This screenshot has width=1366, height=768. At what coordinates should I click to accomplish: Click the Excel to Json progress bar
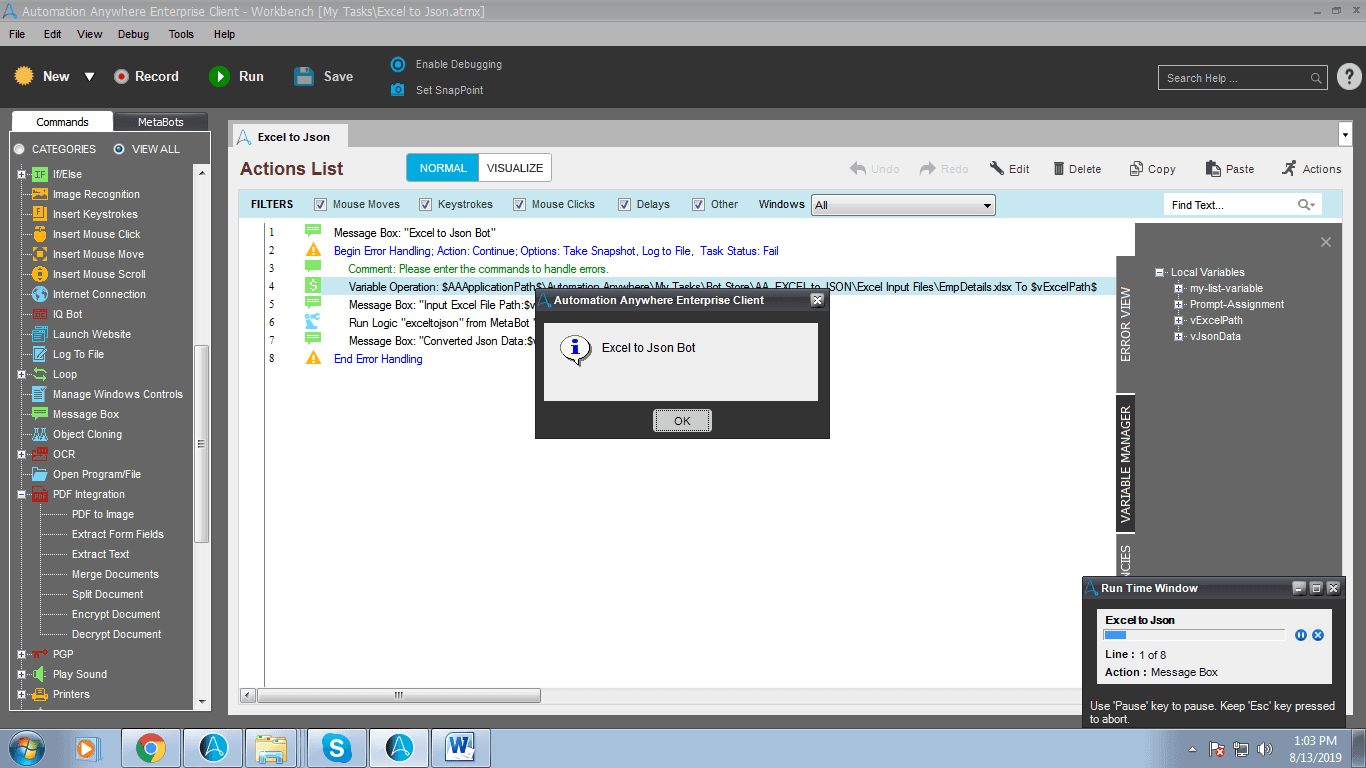tap(1194, 635)
